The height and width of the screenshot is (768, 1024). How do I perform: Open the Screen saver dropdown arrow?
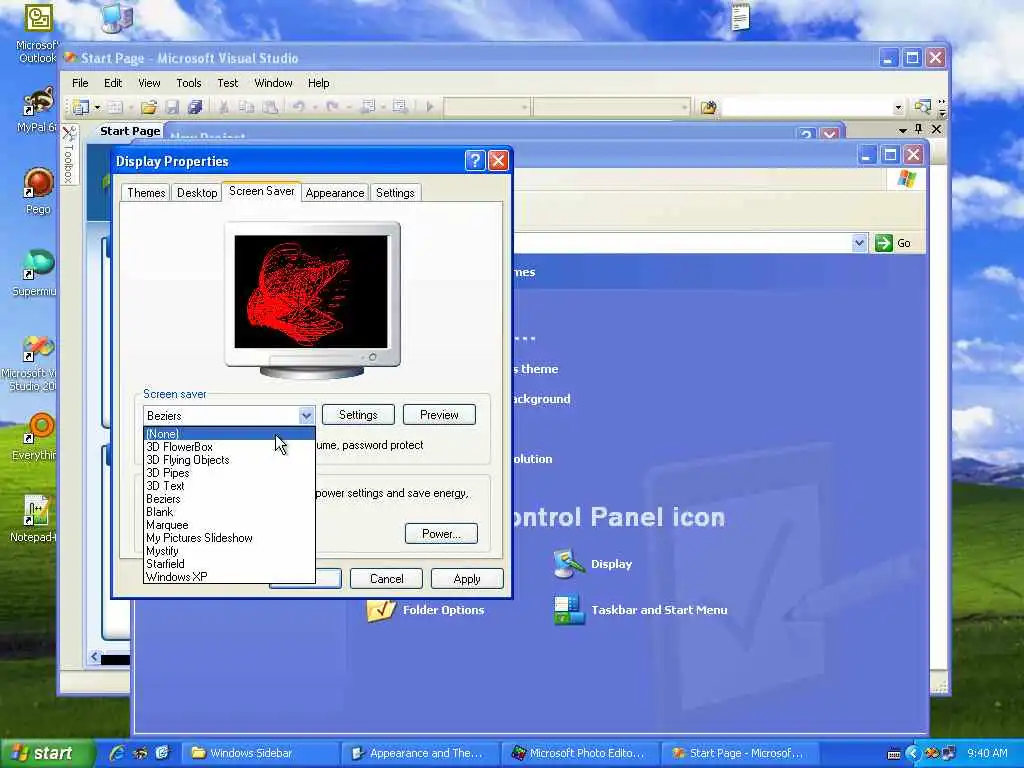point(306,415)
